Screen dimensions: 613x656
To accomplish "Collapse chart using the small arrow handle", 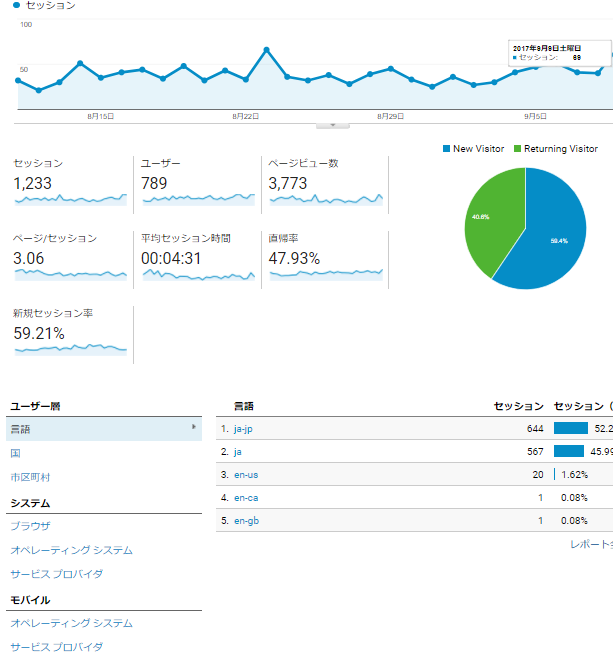I will tap(333, 126).
